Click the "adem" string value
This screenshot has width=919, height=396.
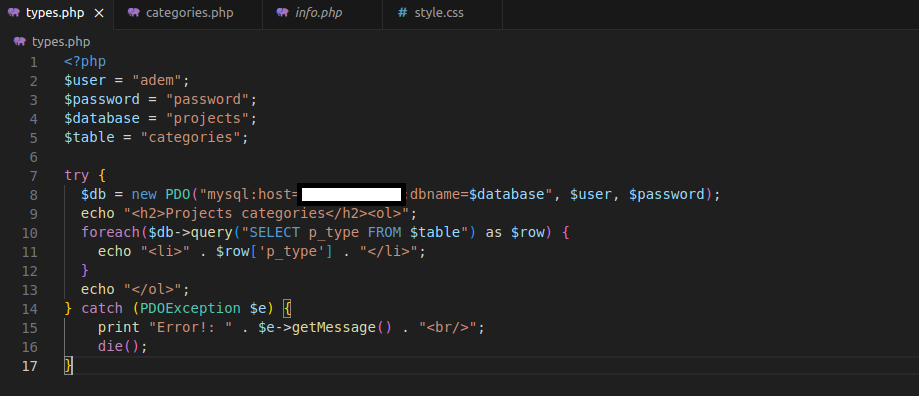click(x=157, y=80)
